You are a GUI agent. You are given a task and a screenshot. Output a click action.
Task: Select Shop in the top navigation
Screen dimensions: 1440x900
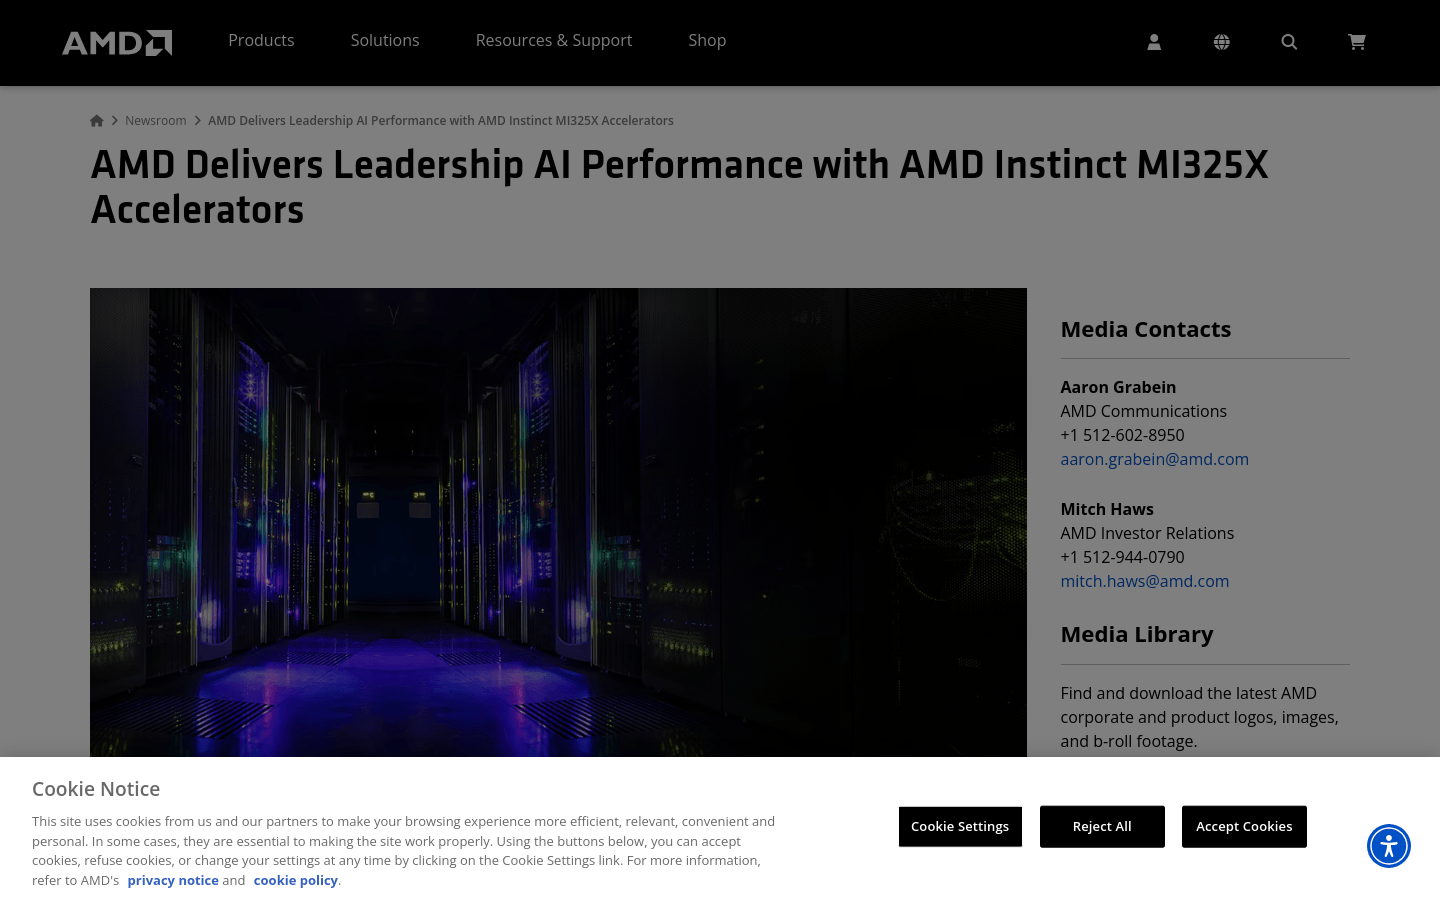[707, 40]
